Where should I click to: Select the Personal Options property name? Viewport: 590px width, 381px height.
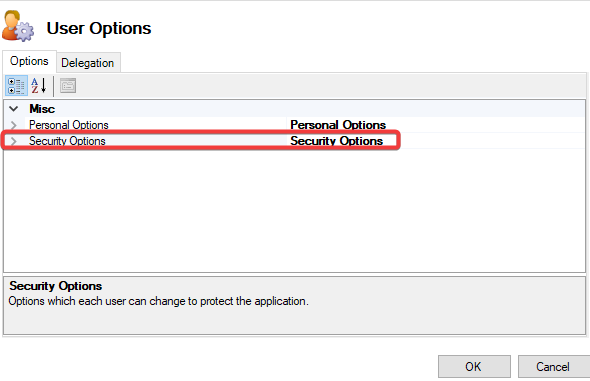[69, 125]
